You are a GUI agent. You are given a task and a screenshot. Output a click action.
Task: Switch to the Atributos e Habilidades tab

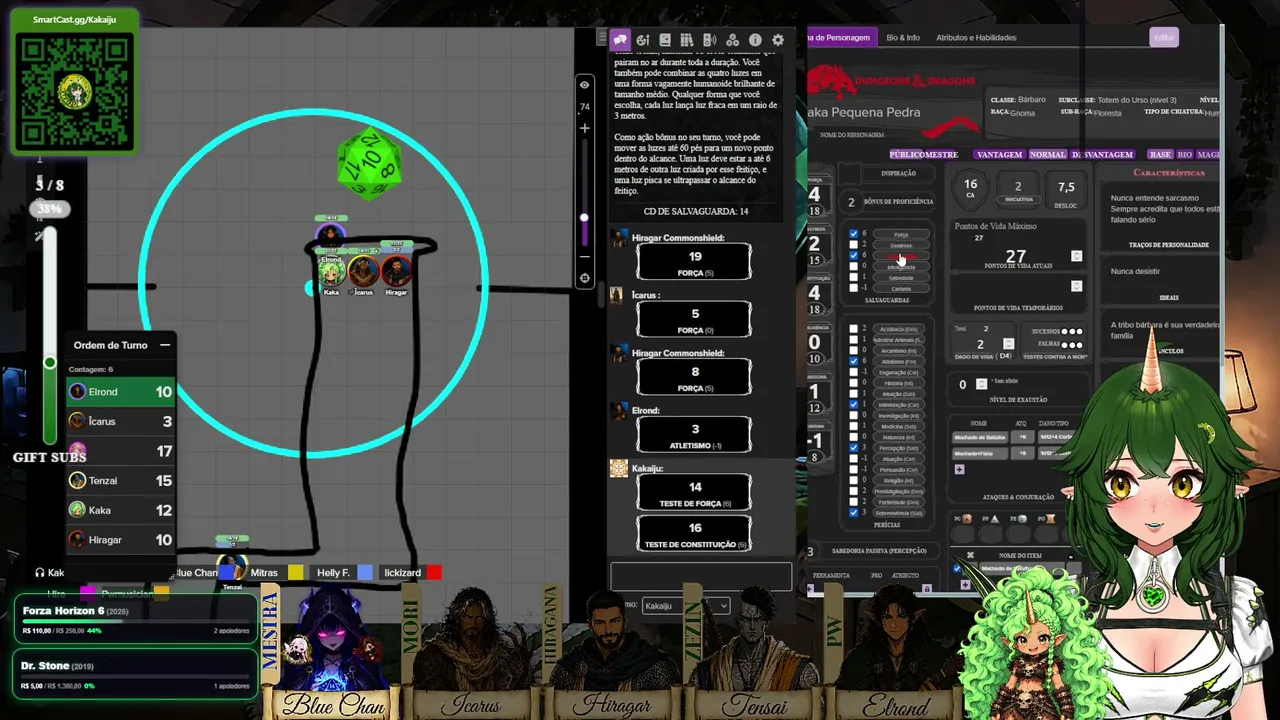pyautogui.click(x=976, y=38)
